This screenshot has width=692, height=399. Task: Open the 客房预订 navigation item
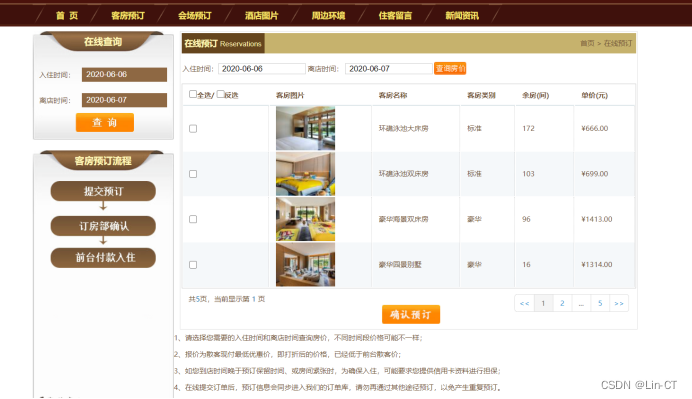128,15
